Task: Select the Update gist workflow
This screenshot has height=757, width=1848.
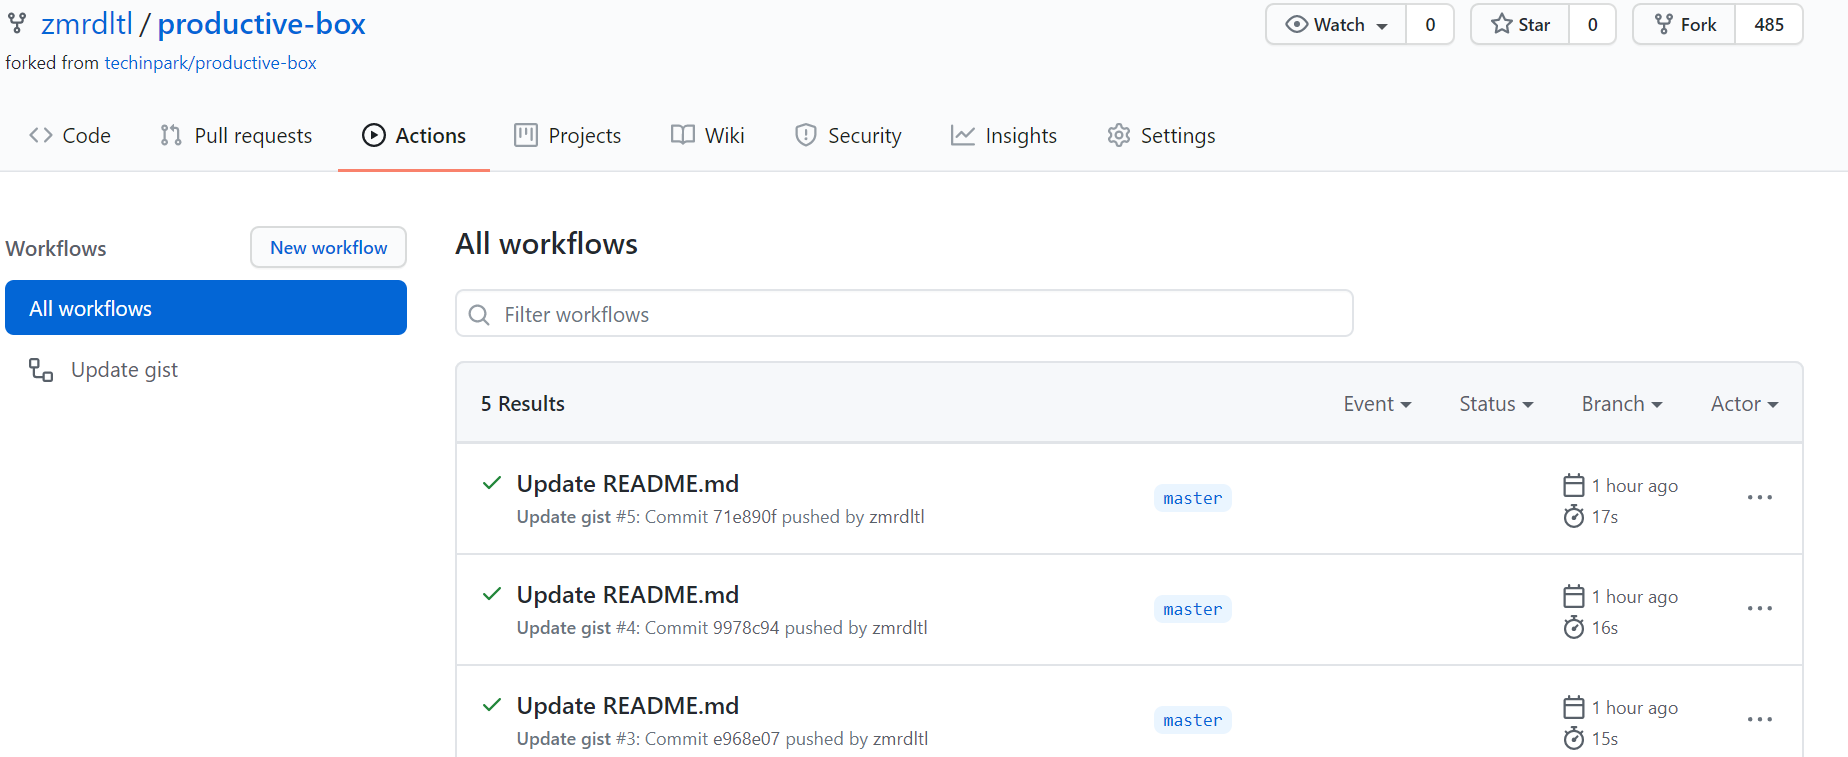Action: tap(124, 370)
